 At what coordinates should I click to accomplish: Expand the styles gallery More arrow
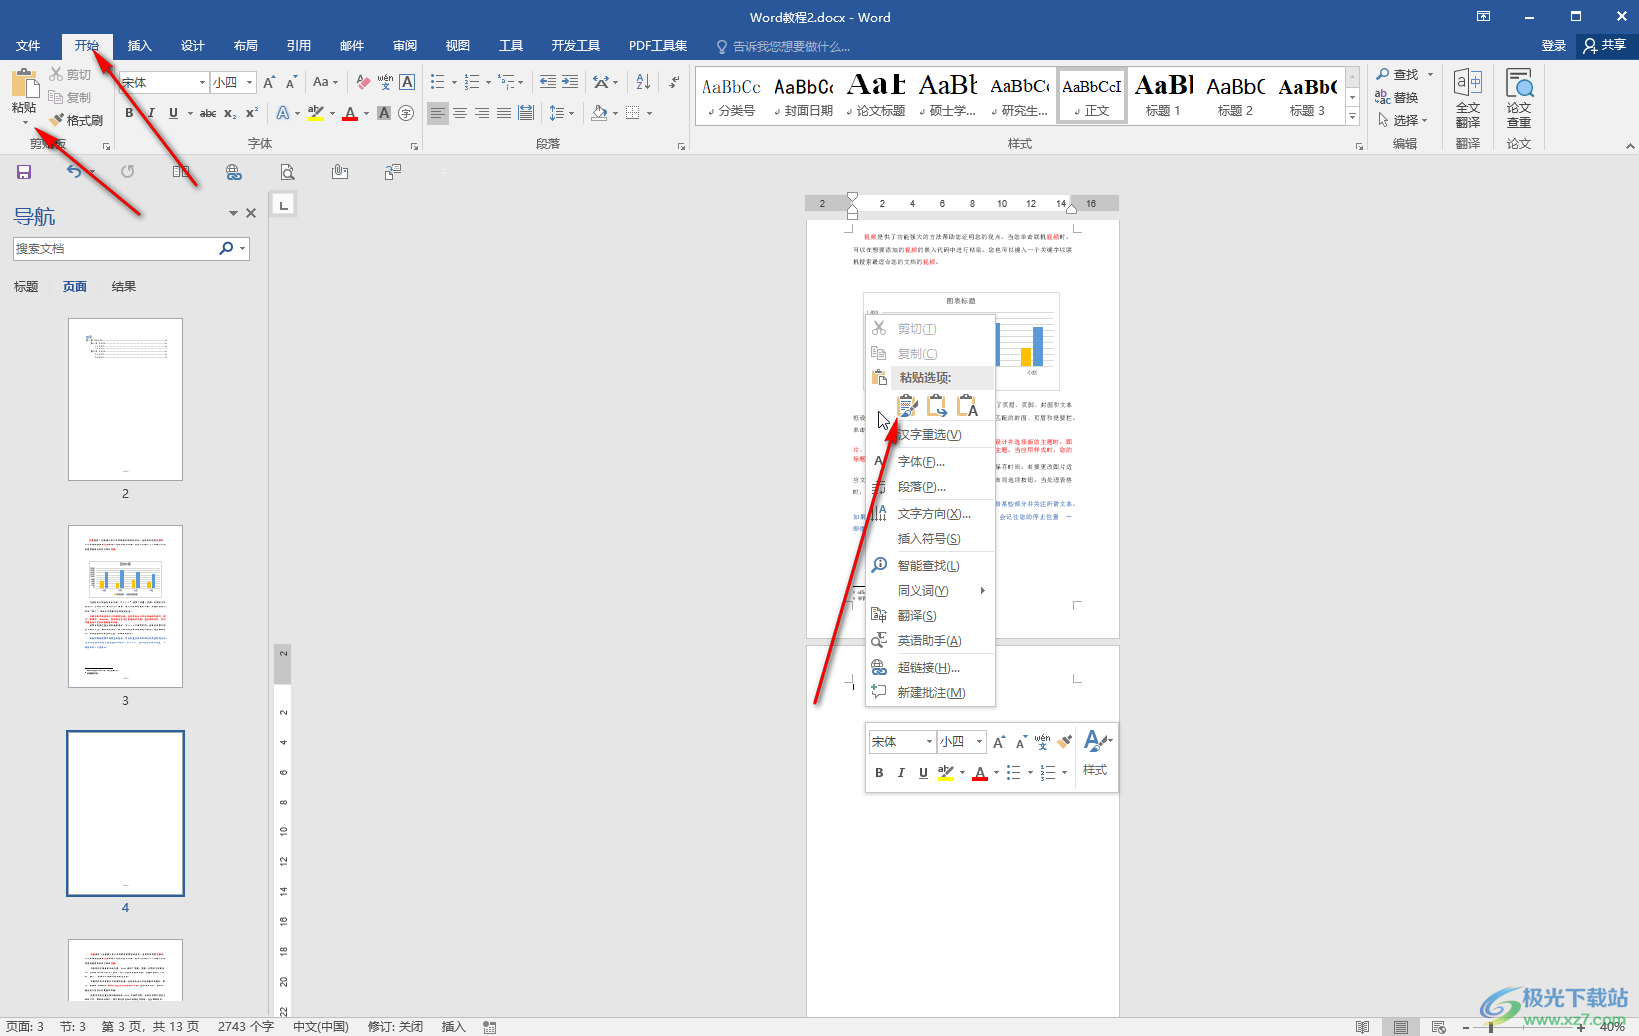(1352, 116)
